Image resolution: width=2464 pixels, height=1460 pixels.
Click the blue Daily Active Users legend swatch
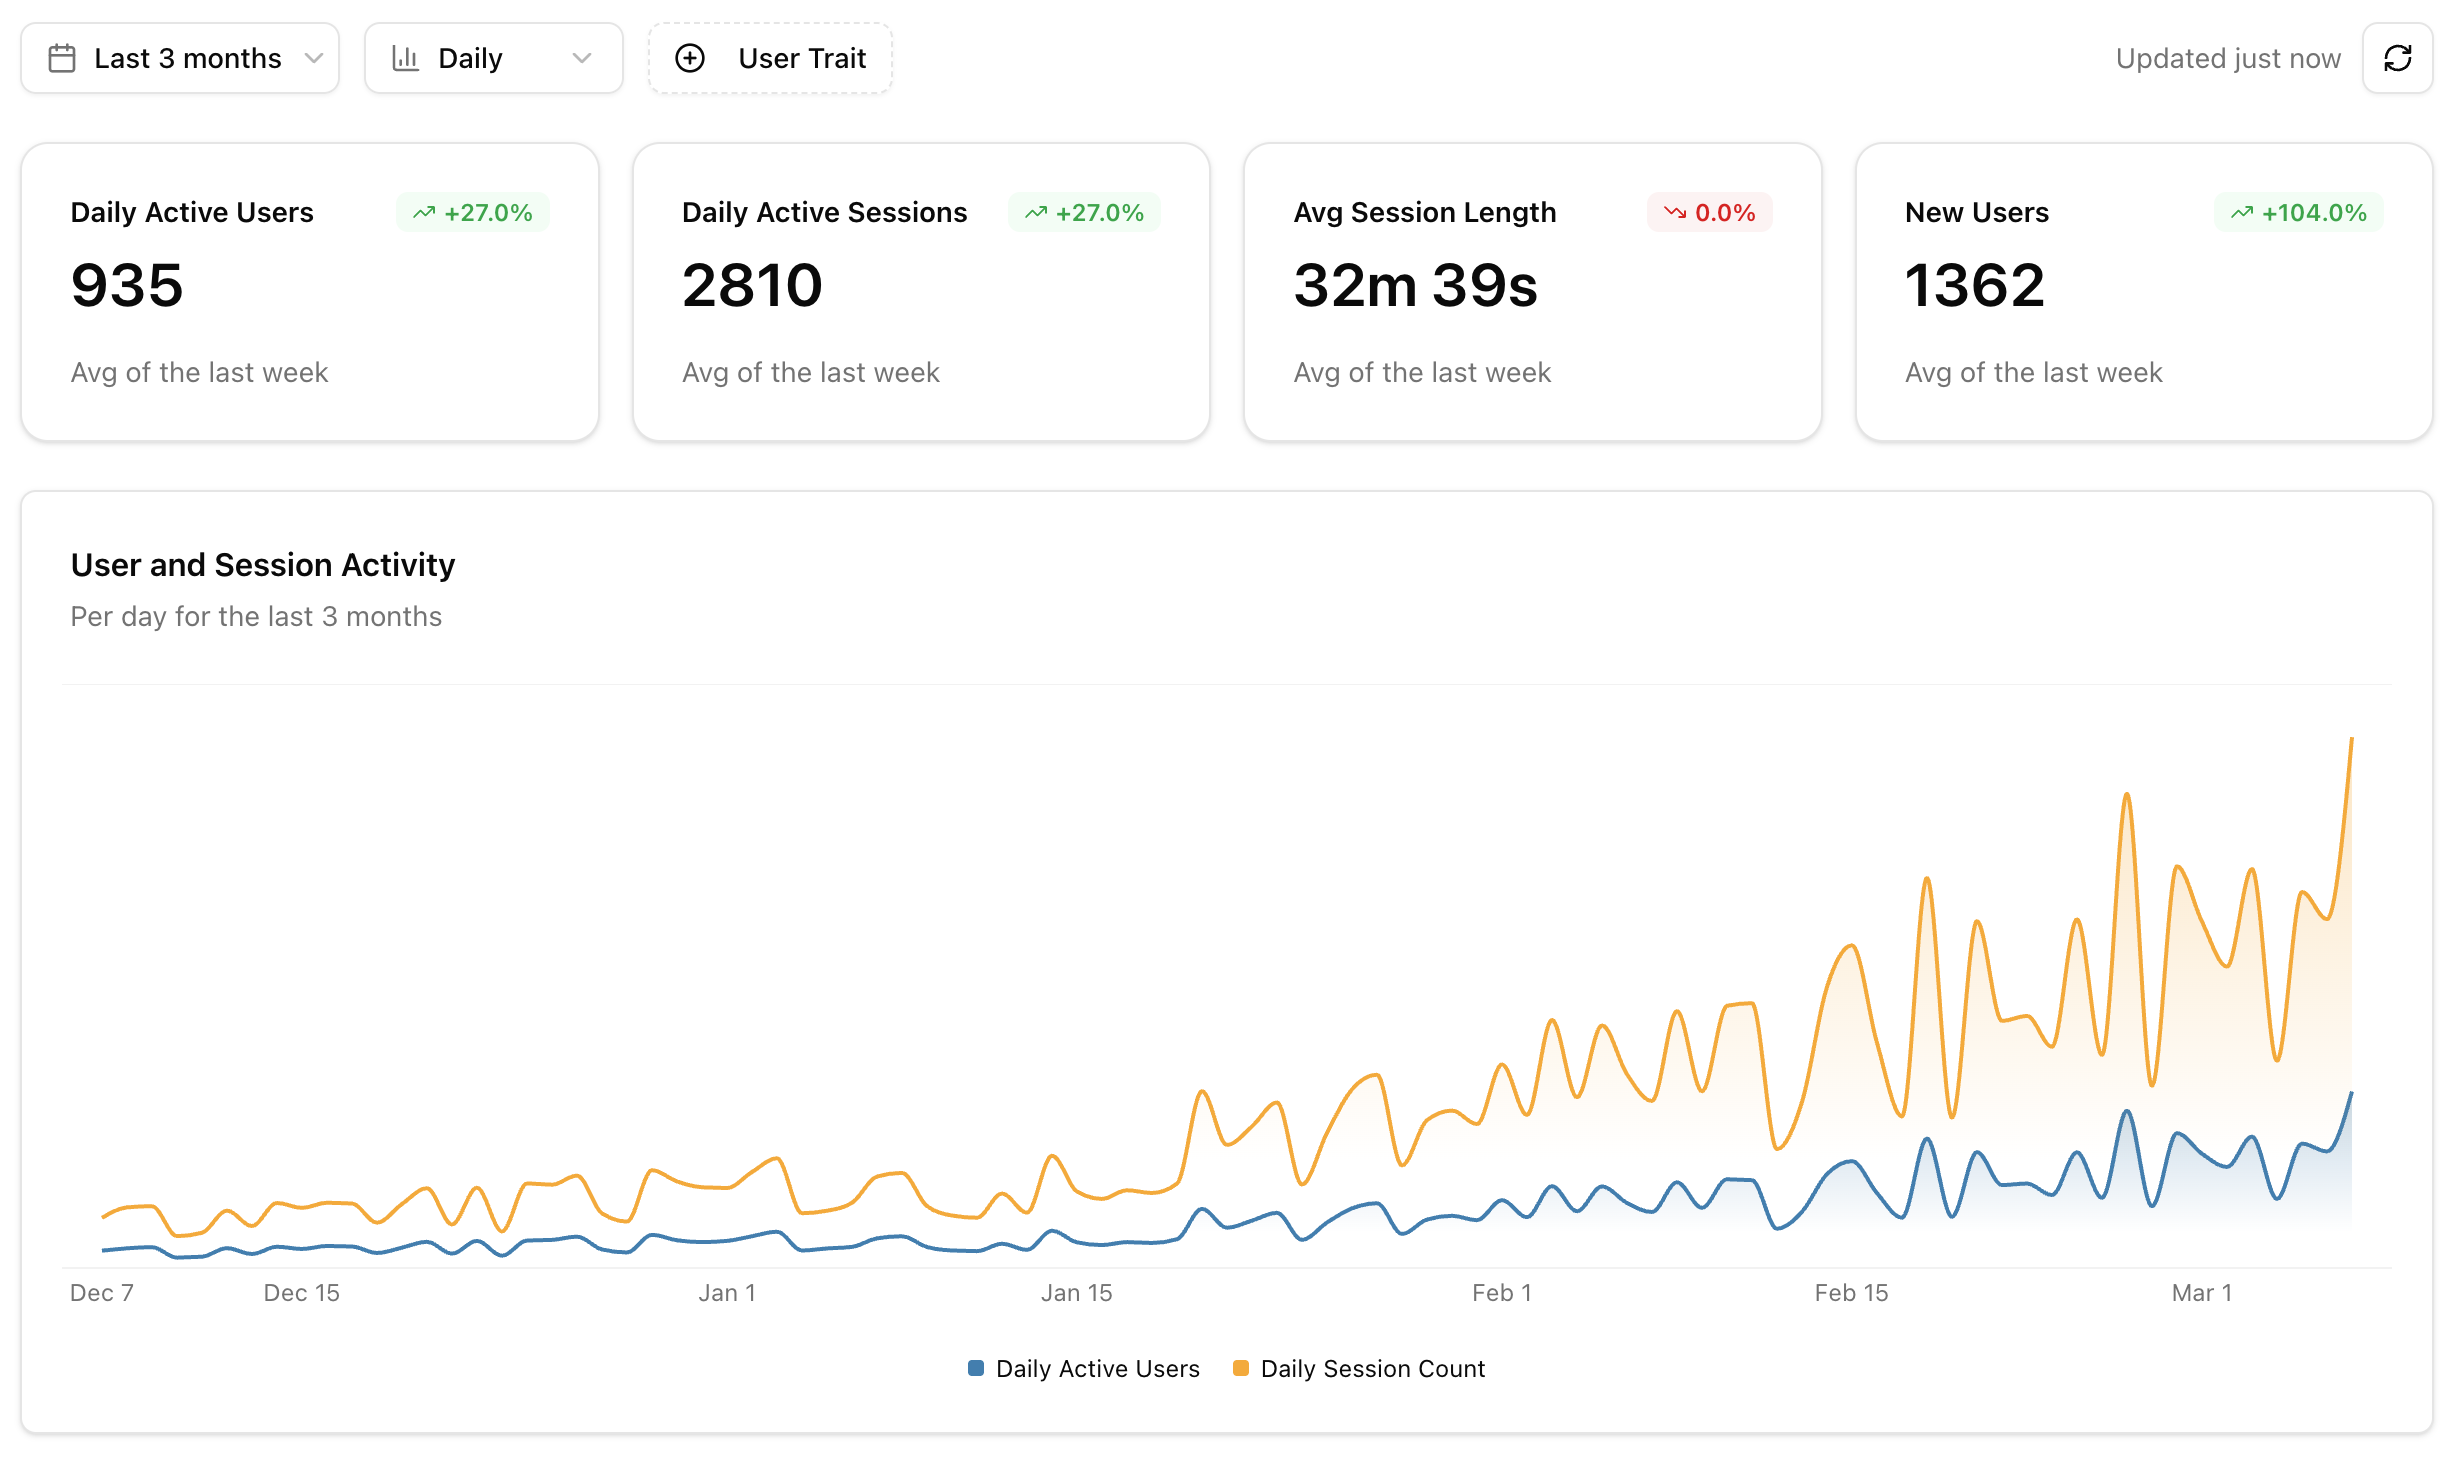coord(976,1367)
